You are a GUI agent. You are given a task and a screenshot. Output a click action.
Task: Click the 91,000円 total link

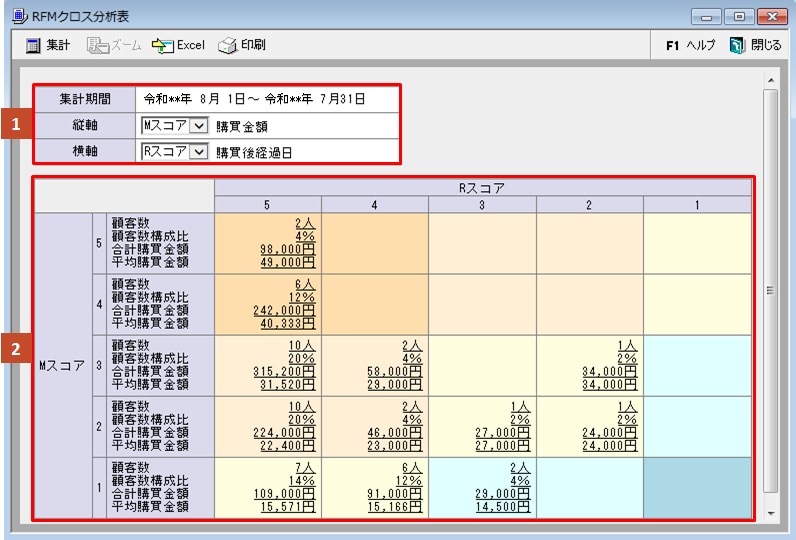(x=395, y=493)
